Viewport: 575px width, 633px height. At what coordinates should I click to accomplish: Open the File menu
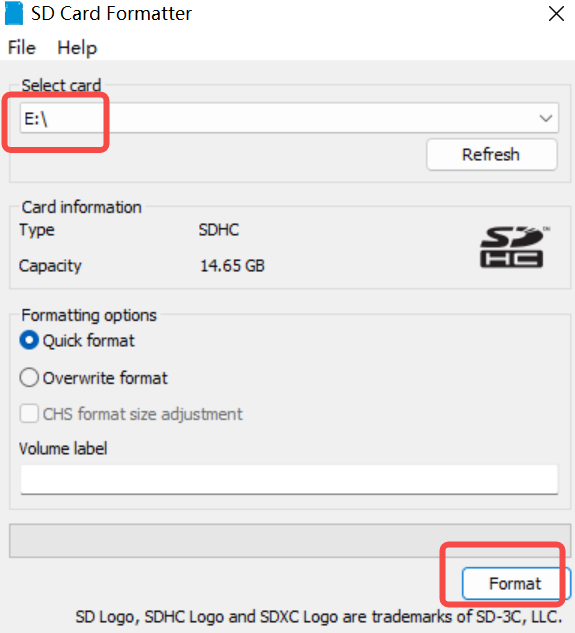22,48
